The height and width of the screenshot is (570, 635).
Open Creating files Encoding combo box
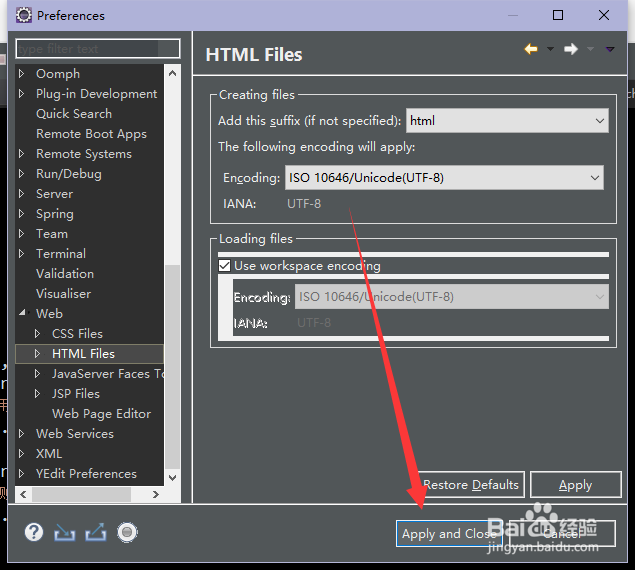pos(444,177)
